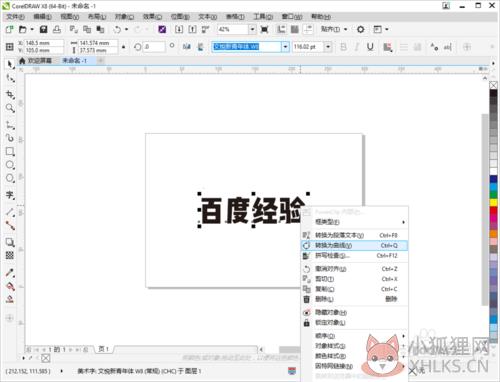Open the 对象 menu in menu bar

(x=124, y=16)
